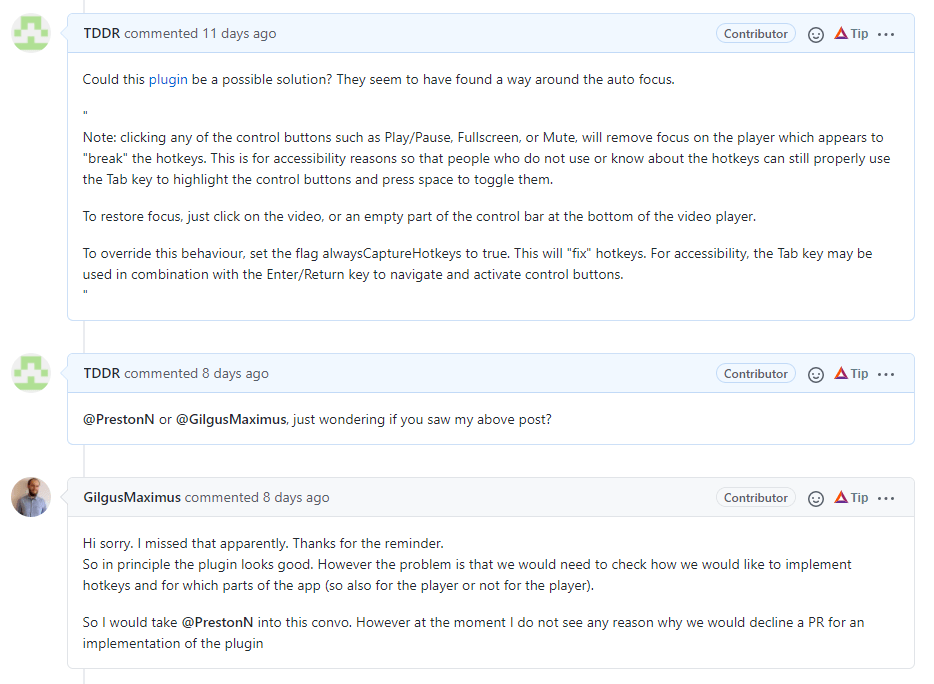
Task: Click the '11 days ago' timestamp
Action: point(239,34)
